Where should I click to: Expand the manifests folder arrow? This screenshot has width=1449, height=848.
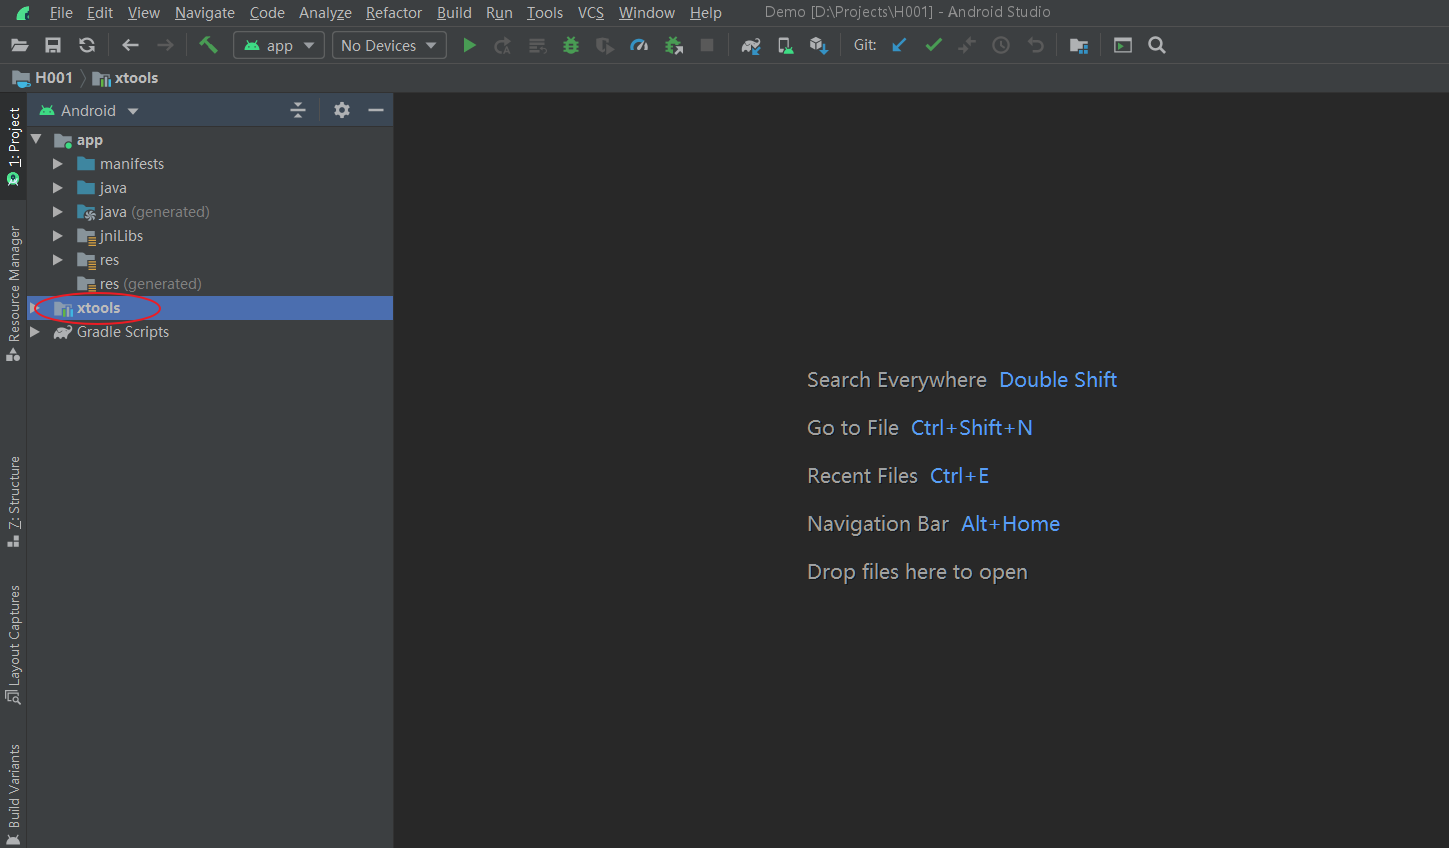58,164
